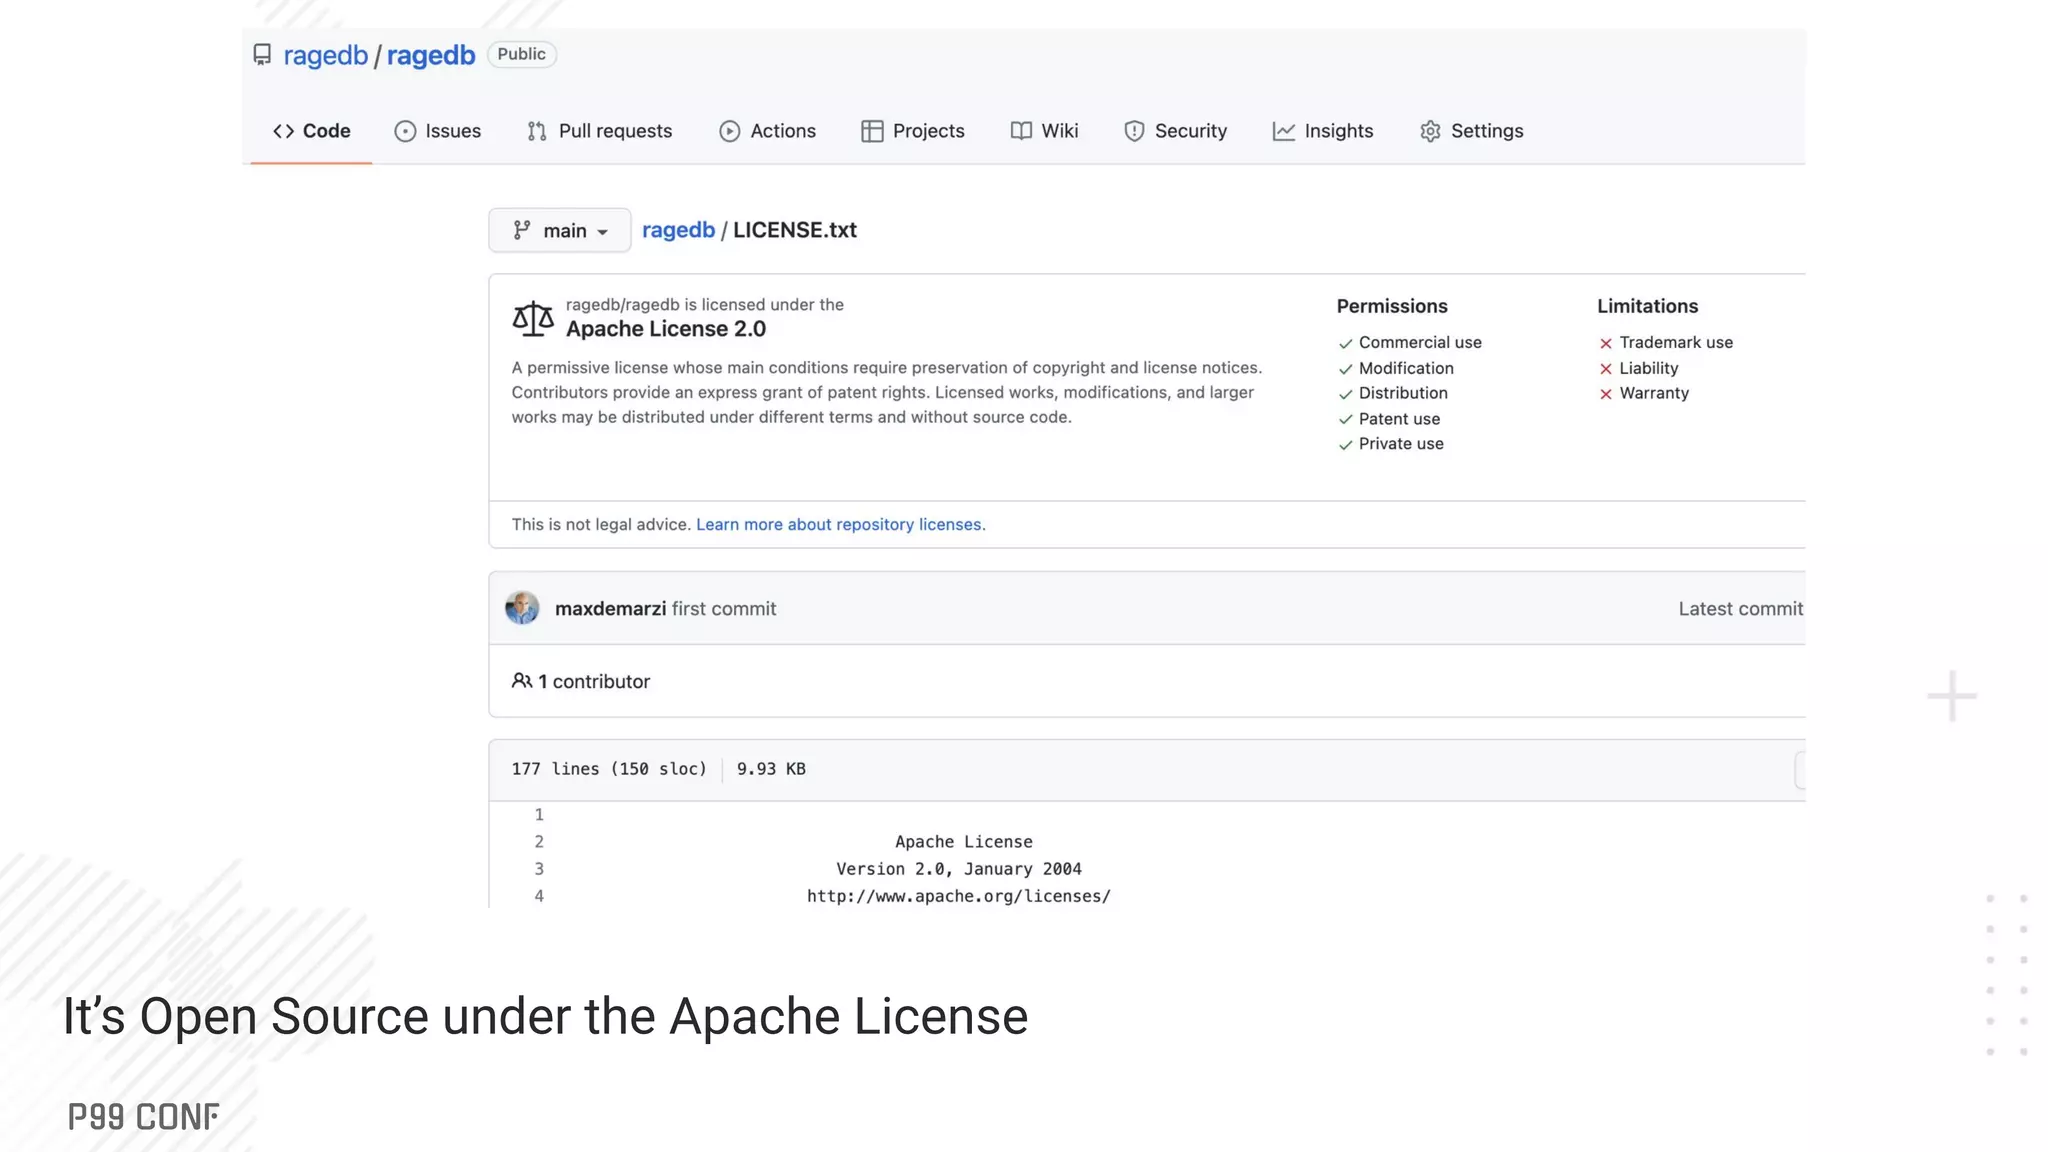Click the Distribution permission
2048x1152 pixels.
(1403, 393)
